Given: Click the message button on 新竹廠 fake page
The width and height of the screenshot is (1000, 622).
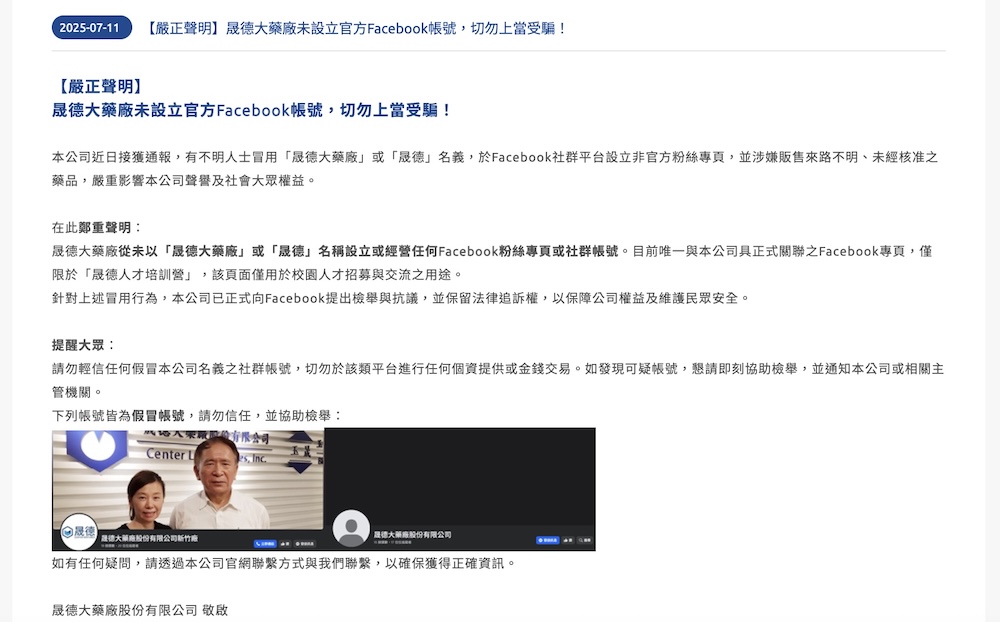Looking at the screenshot, I should (305, 544).
